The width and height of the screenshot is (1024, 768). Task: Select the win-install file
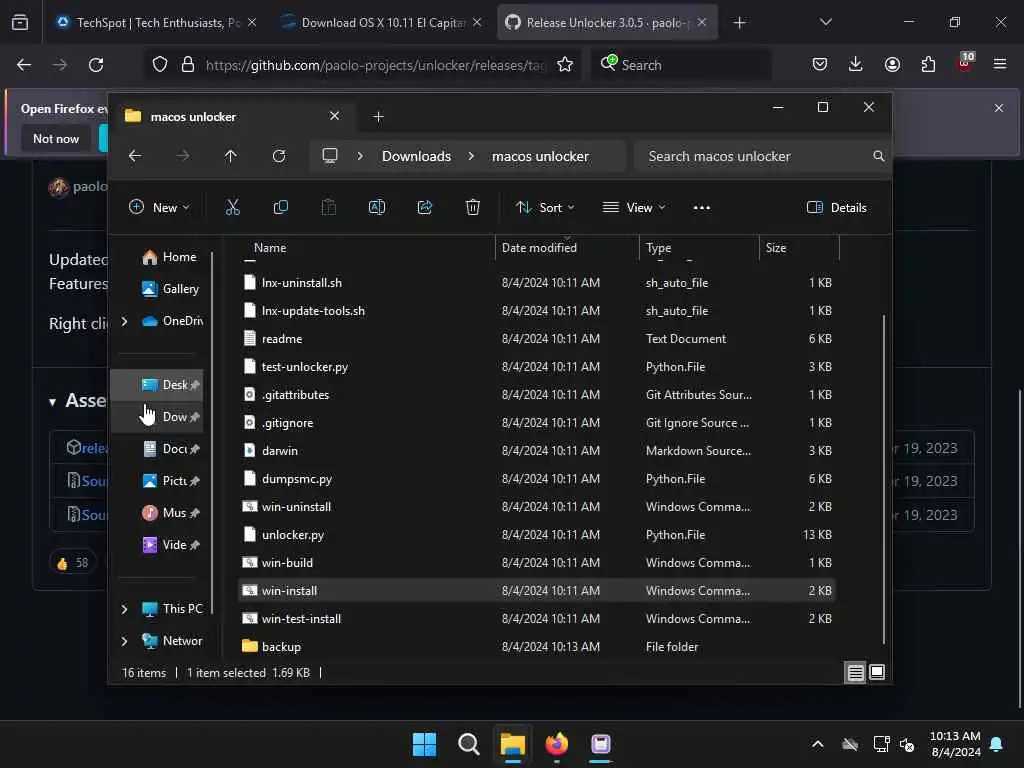coord(537,590)
